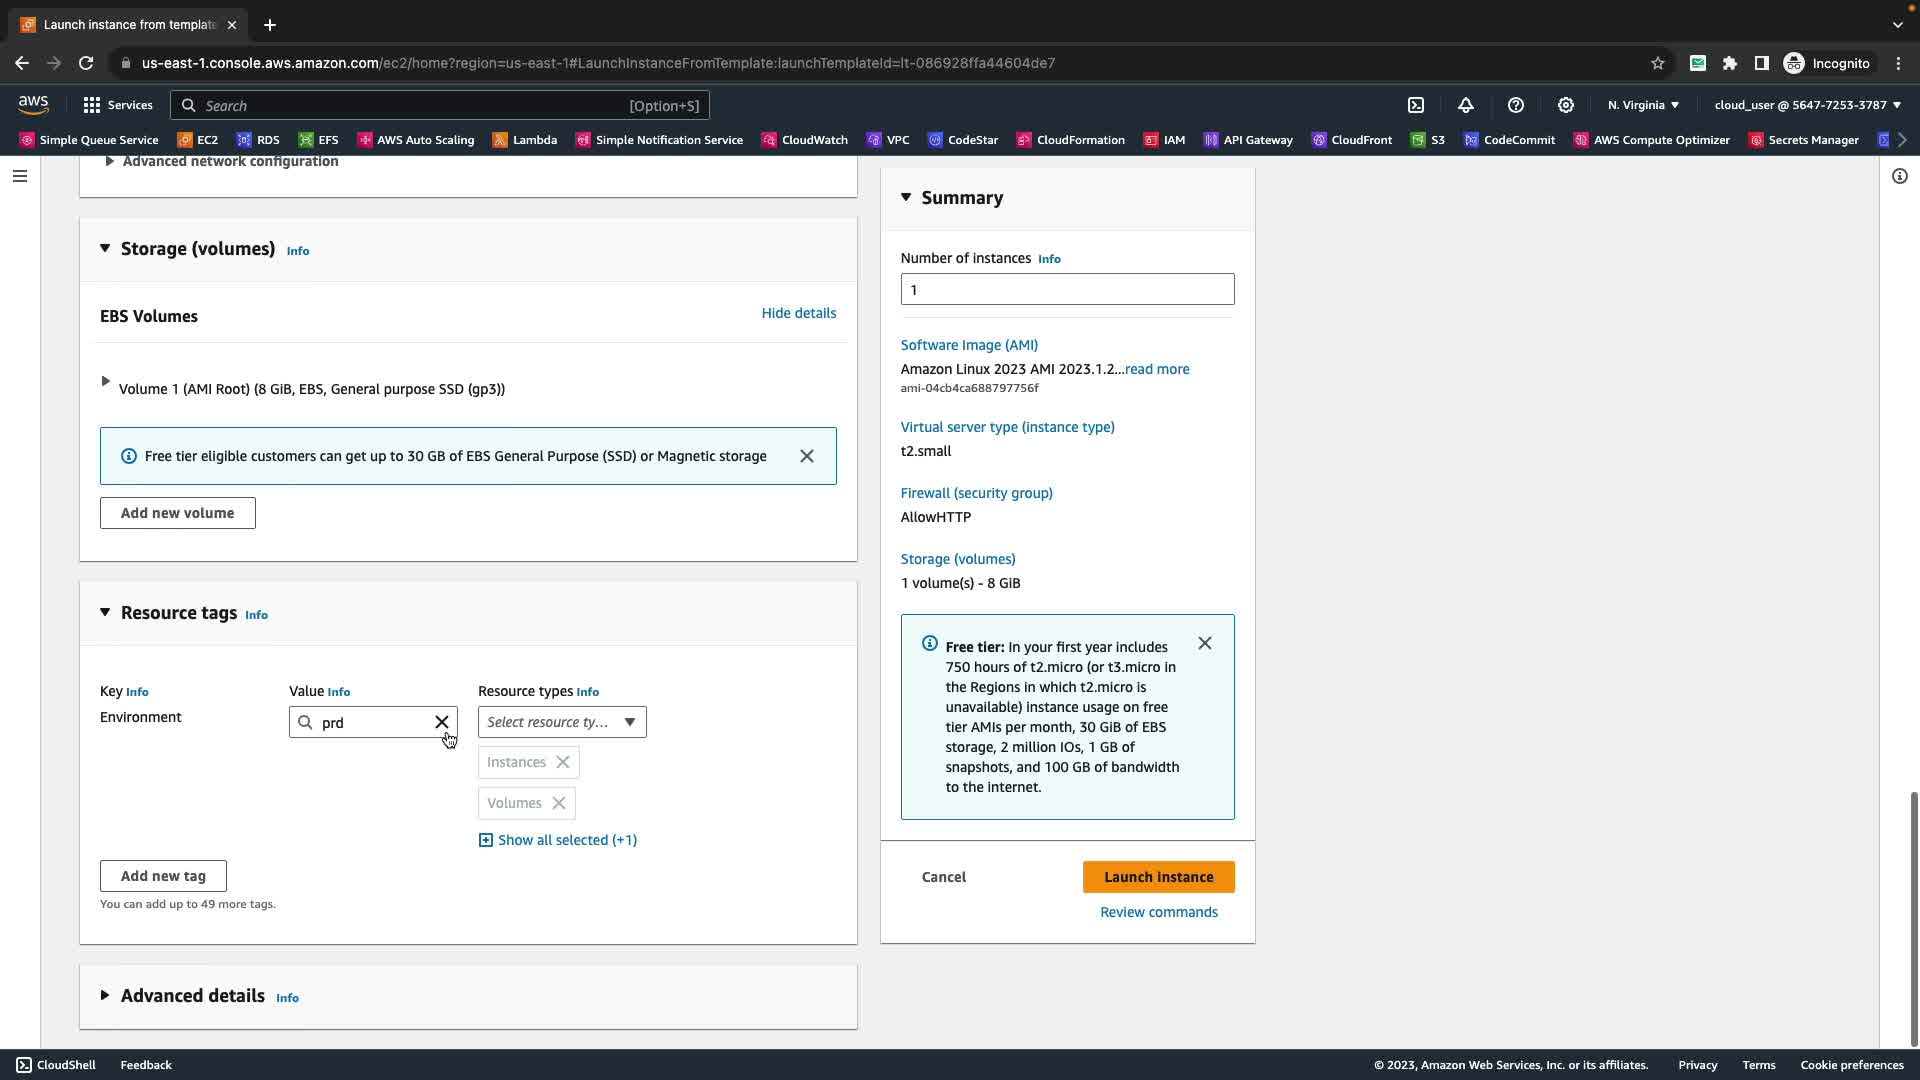
Task: Clear the prd tag value
Action: (441, 722)
